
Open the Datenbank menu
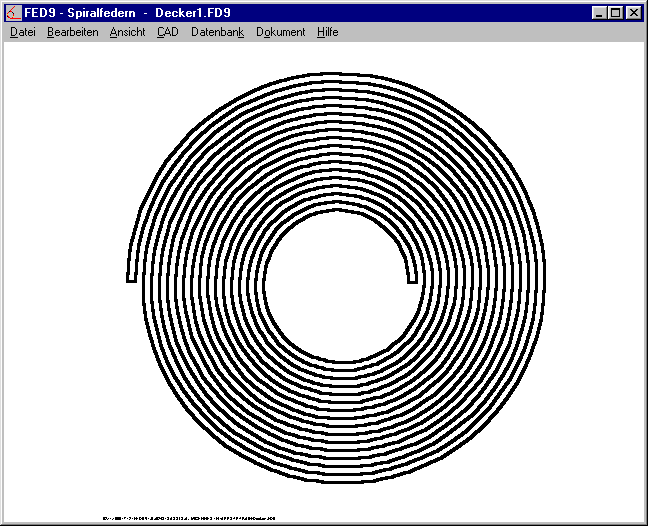click(x=217, y=32)
